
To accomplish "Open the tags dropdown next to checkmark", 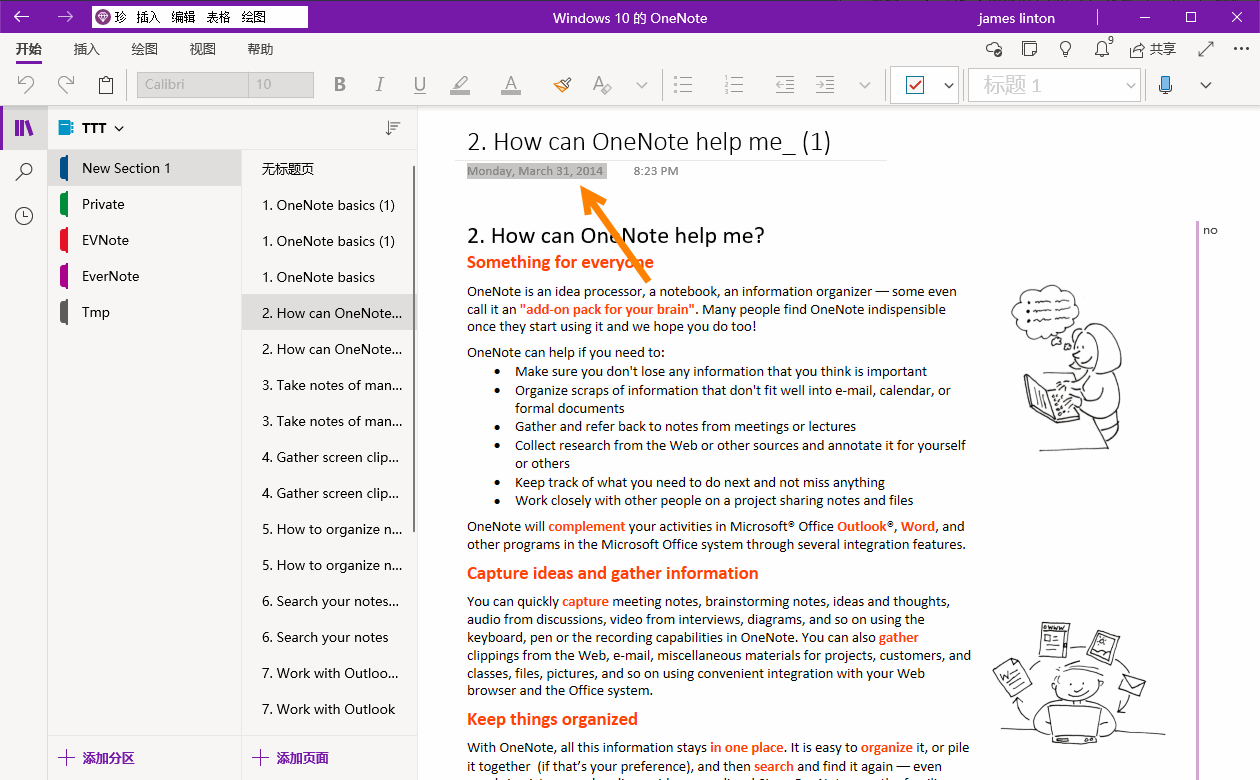I will tap(948, 84).
